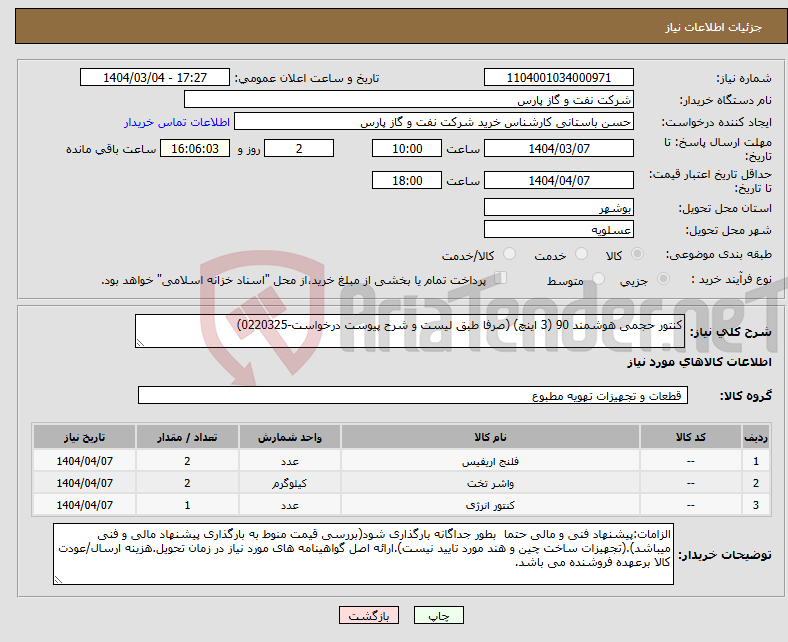Click the نام کالا column header
Image resolution: width=788 pixels, height=642 pixels.
[x=490, y=437]
